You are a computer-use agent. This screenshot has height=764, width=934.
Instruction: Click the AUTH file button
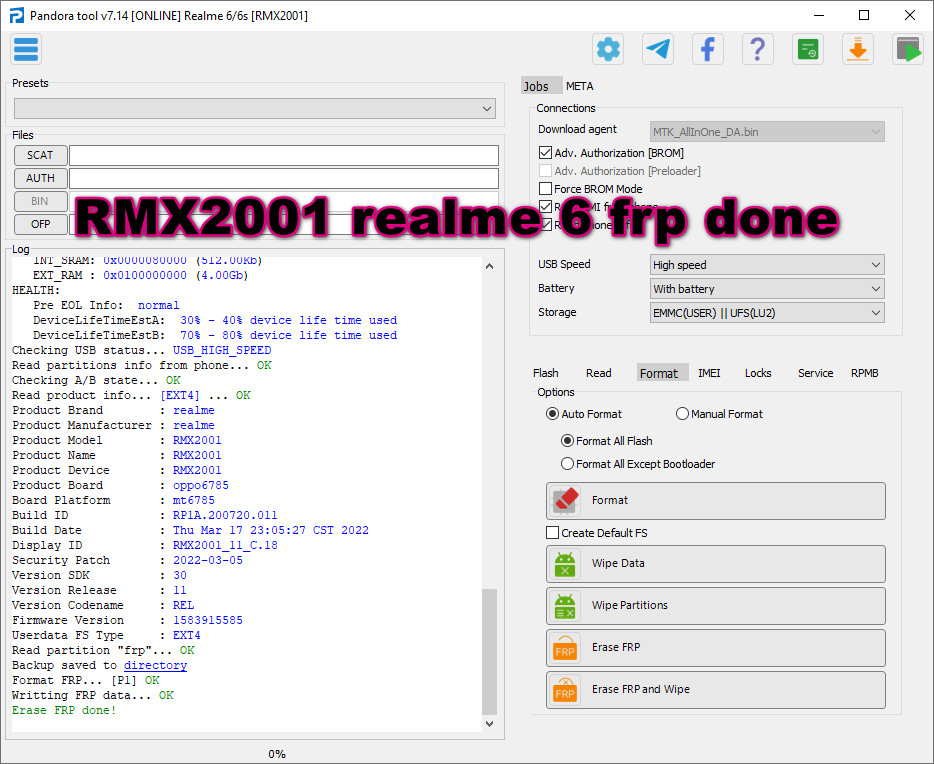[41, 179]
